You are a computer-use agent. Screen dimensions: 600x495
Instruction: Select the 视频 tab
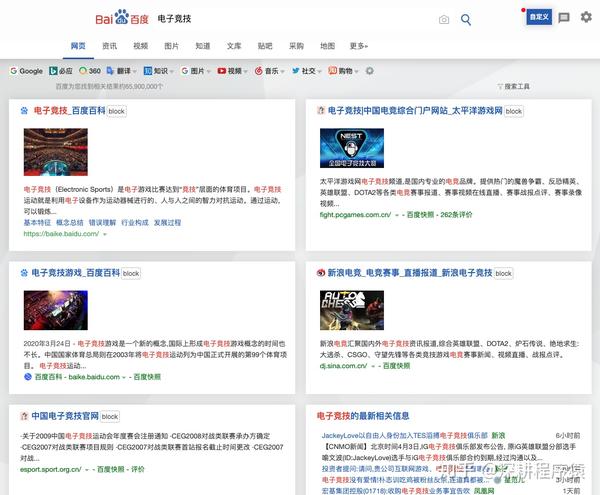(140, 46)
